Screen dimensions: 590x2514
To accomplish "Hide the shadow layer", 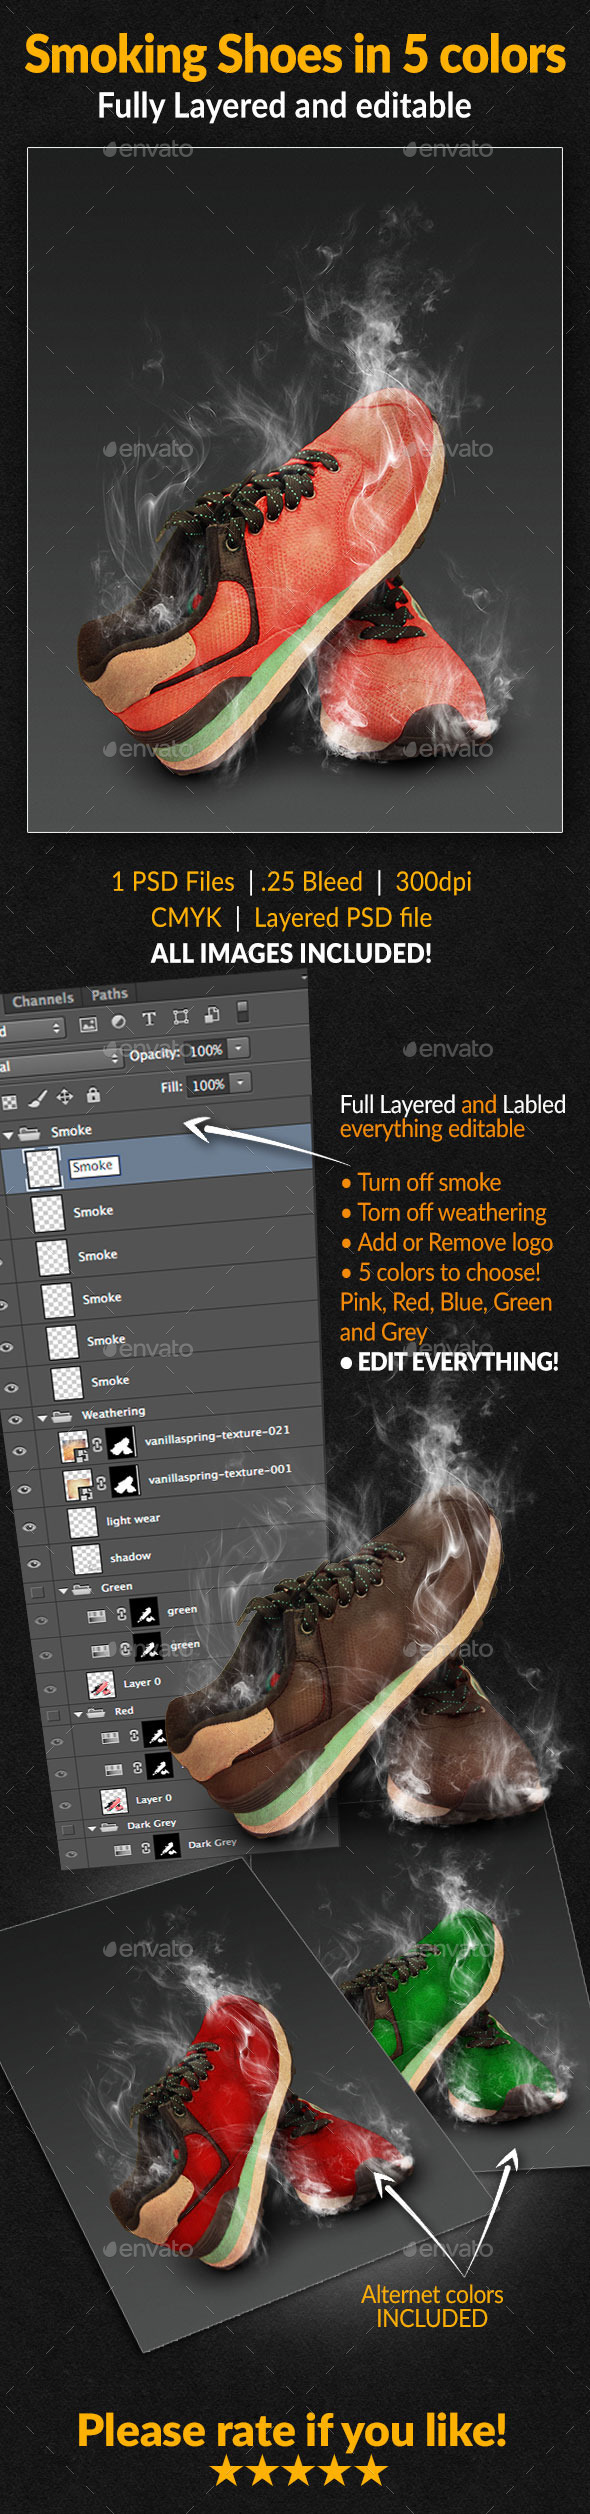I will [x=34, y=1563].
